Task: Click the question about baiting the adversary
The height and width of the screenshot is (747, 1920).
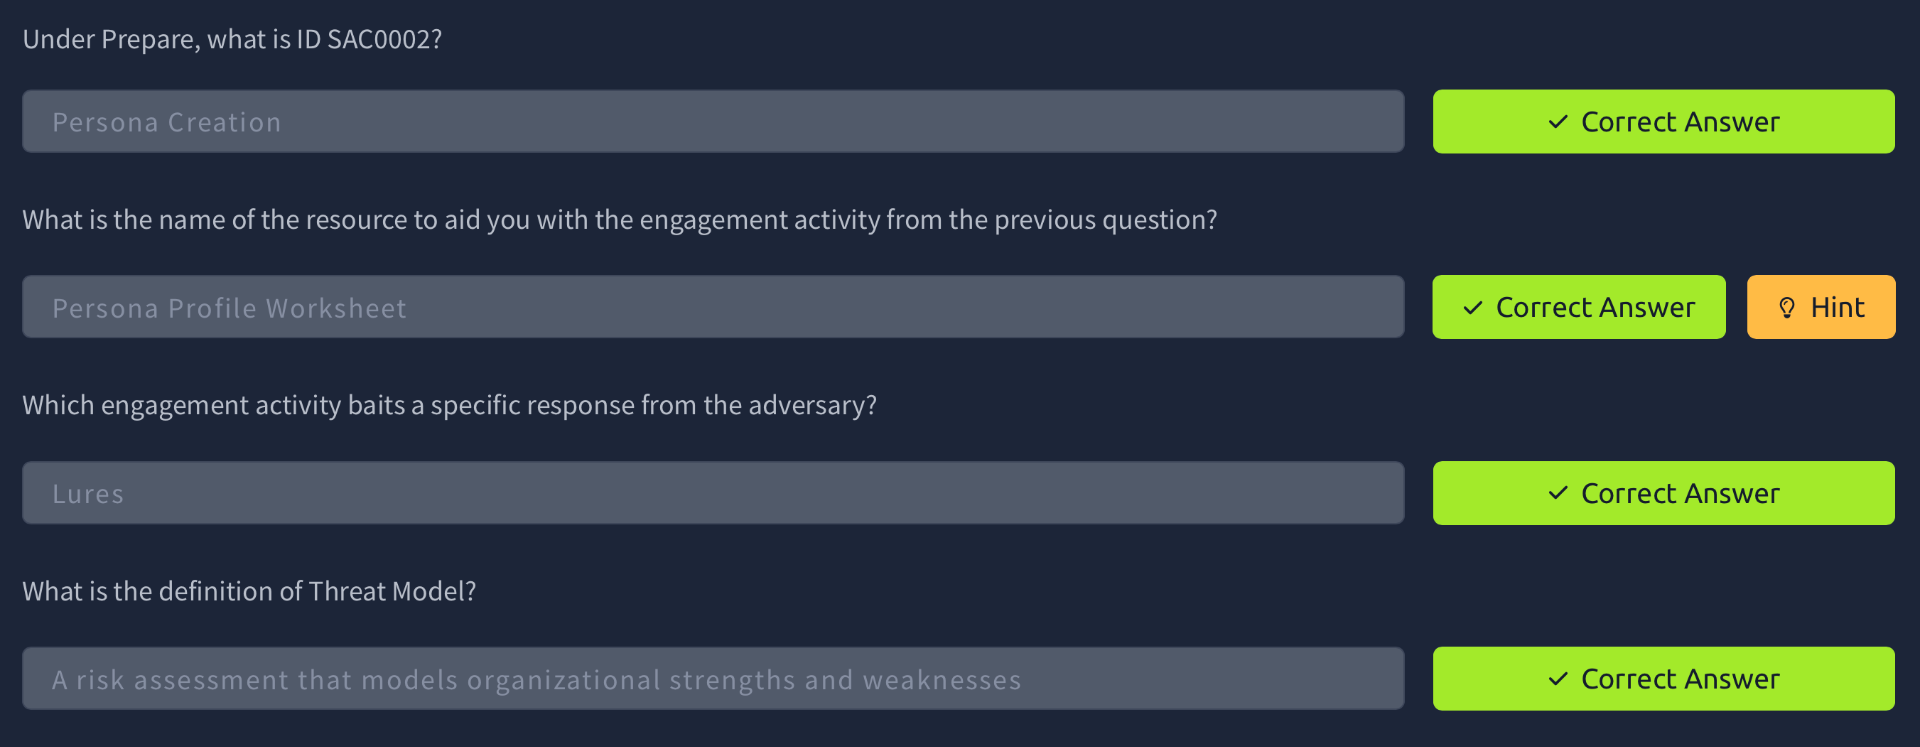Action: (x=449, y=405)
